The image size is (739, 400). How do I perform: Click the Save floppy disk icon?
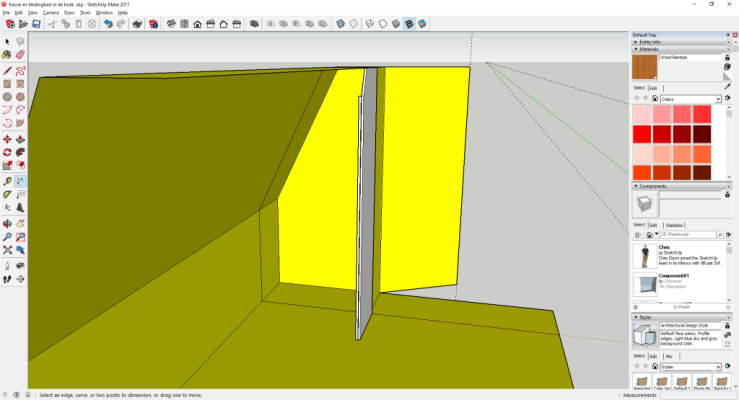click(x=36, y=24)
